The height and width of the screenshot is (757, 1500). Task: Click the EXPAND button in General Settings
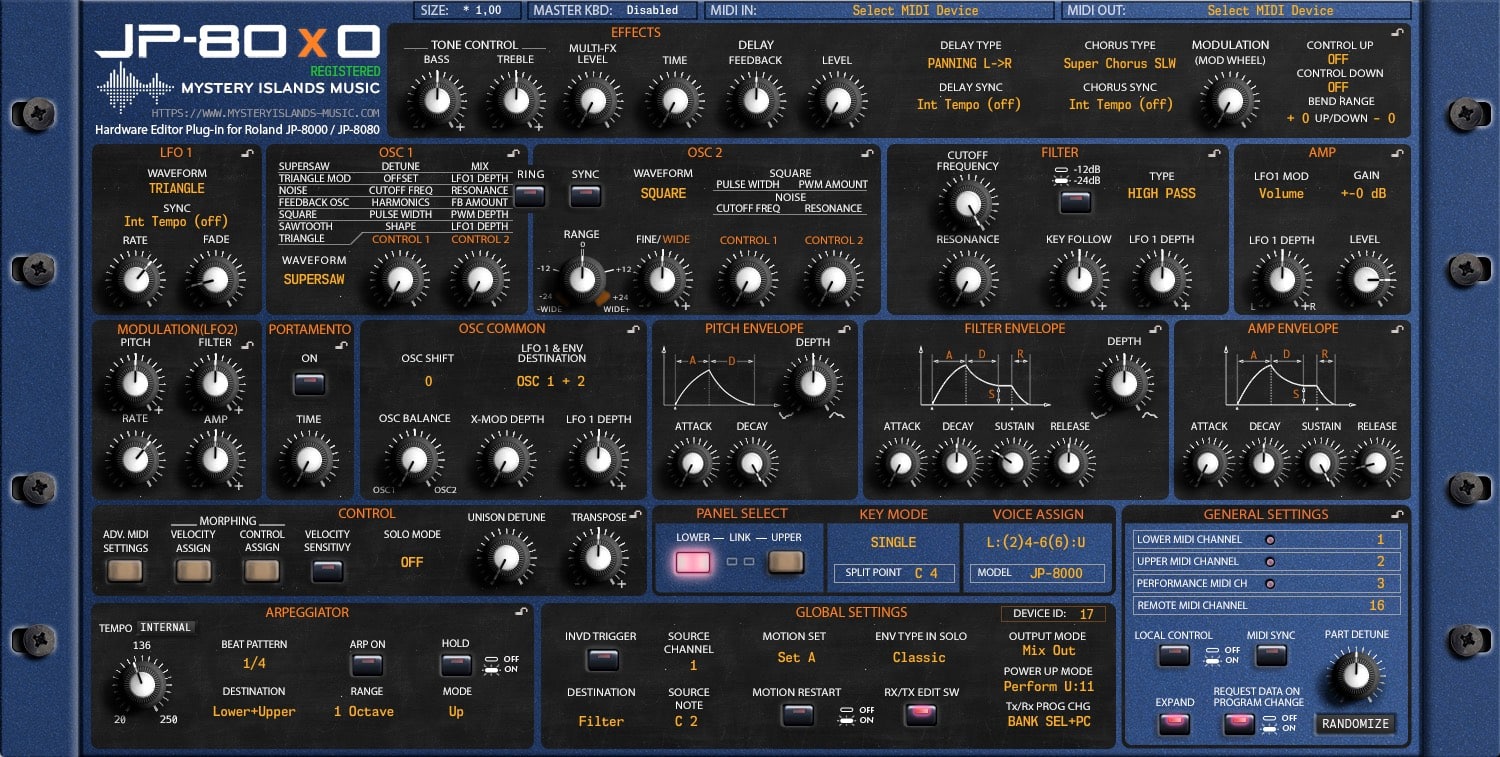pos(1174,724)
